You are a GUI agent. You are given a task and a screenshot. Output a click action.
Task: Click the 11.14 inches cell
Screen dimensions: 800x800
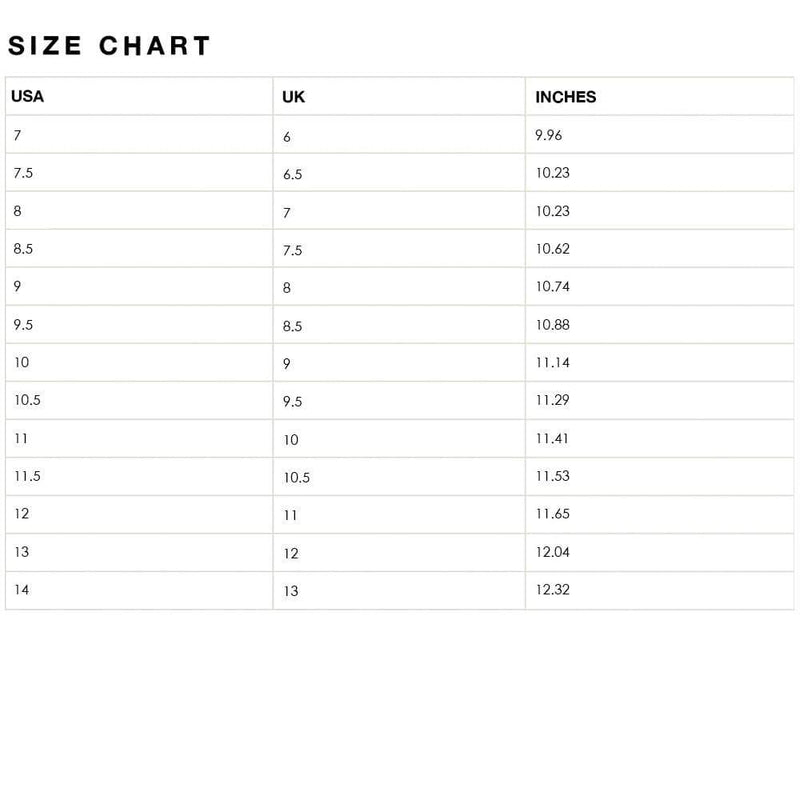pyautogui.click(x=553, y=363)
